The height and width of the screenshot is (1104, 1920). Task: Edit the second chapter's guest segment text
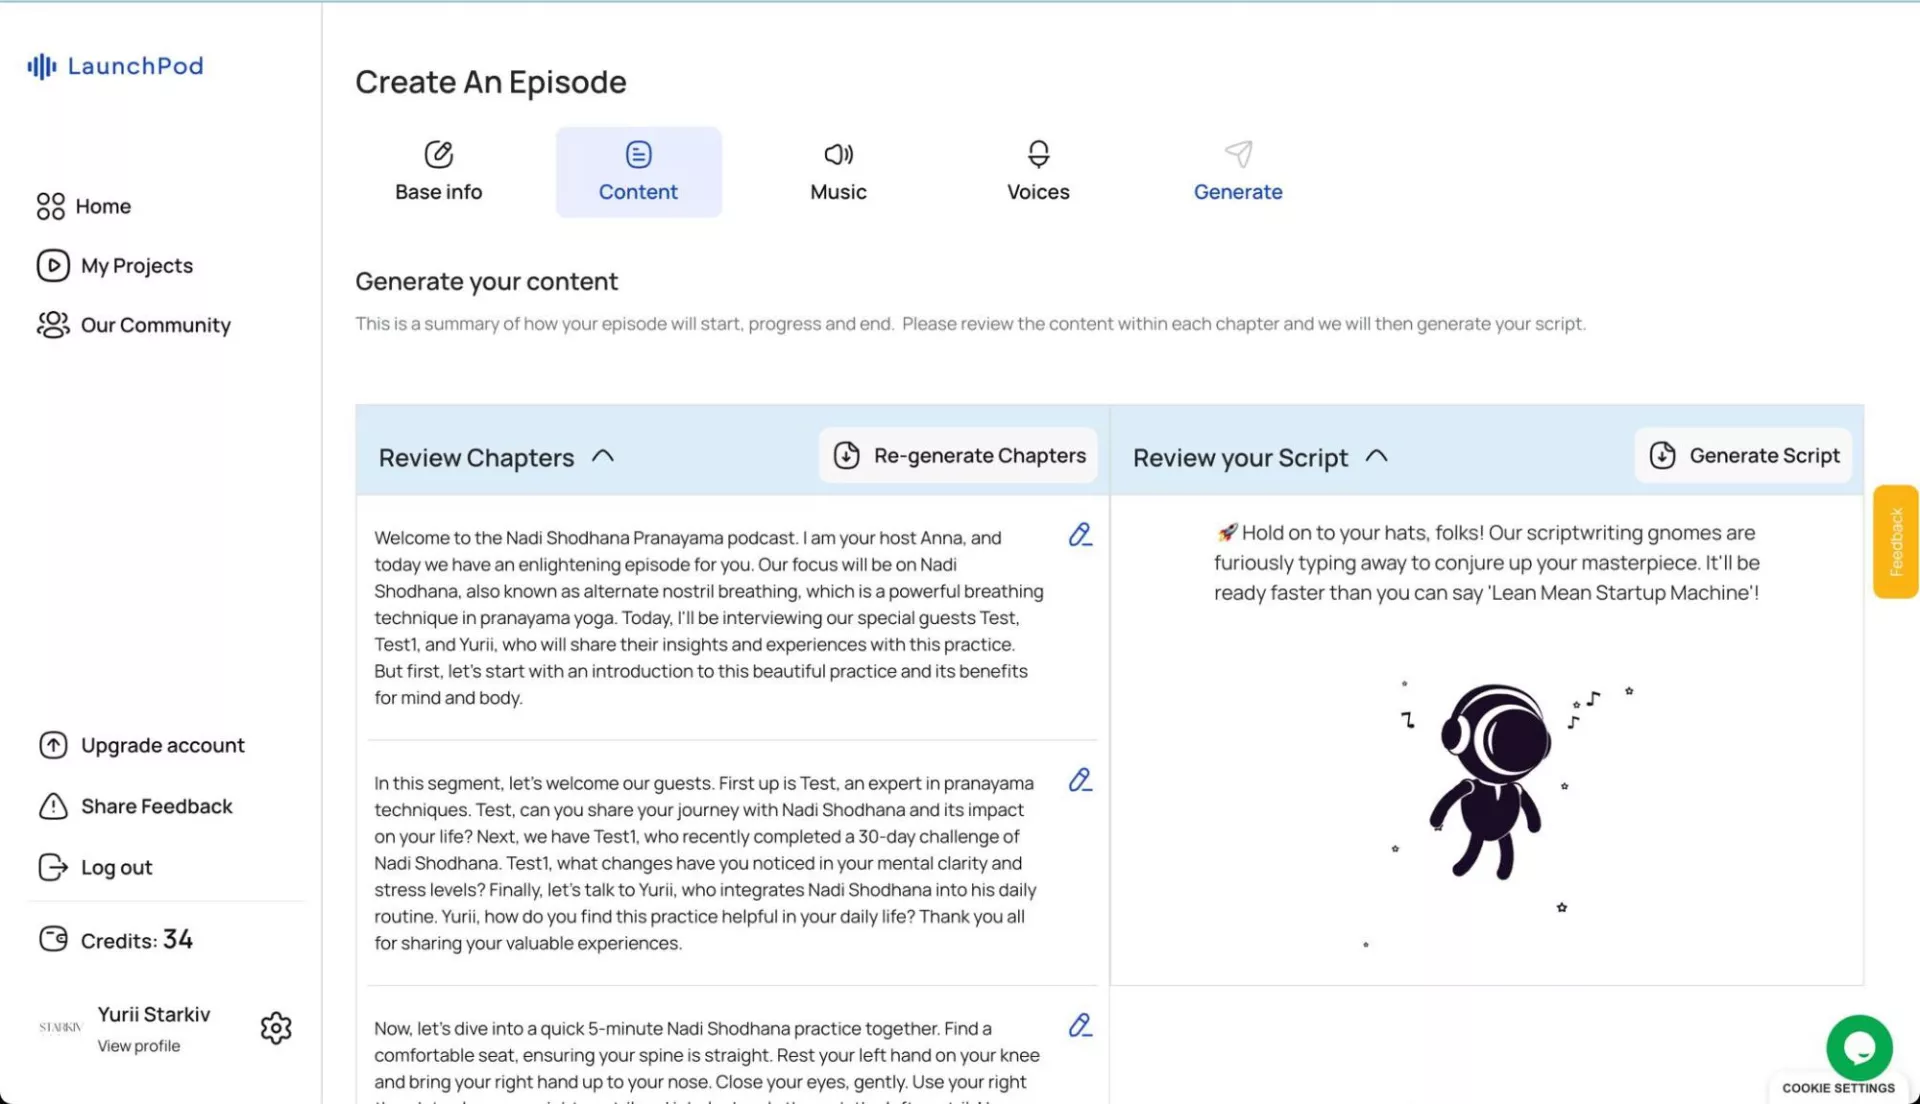1079,780
